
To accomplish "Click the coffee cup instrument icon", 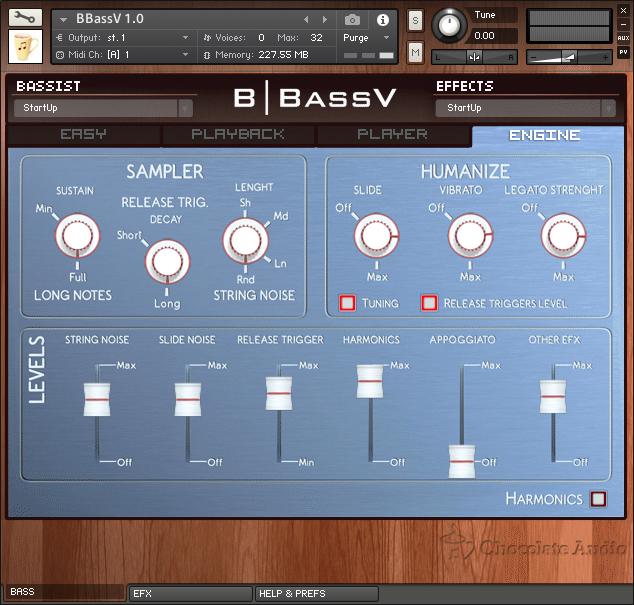I will (x=25, y=47).
